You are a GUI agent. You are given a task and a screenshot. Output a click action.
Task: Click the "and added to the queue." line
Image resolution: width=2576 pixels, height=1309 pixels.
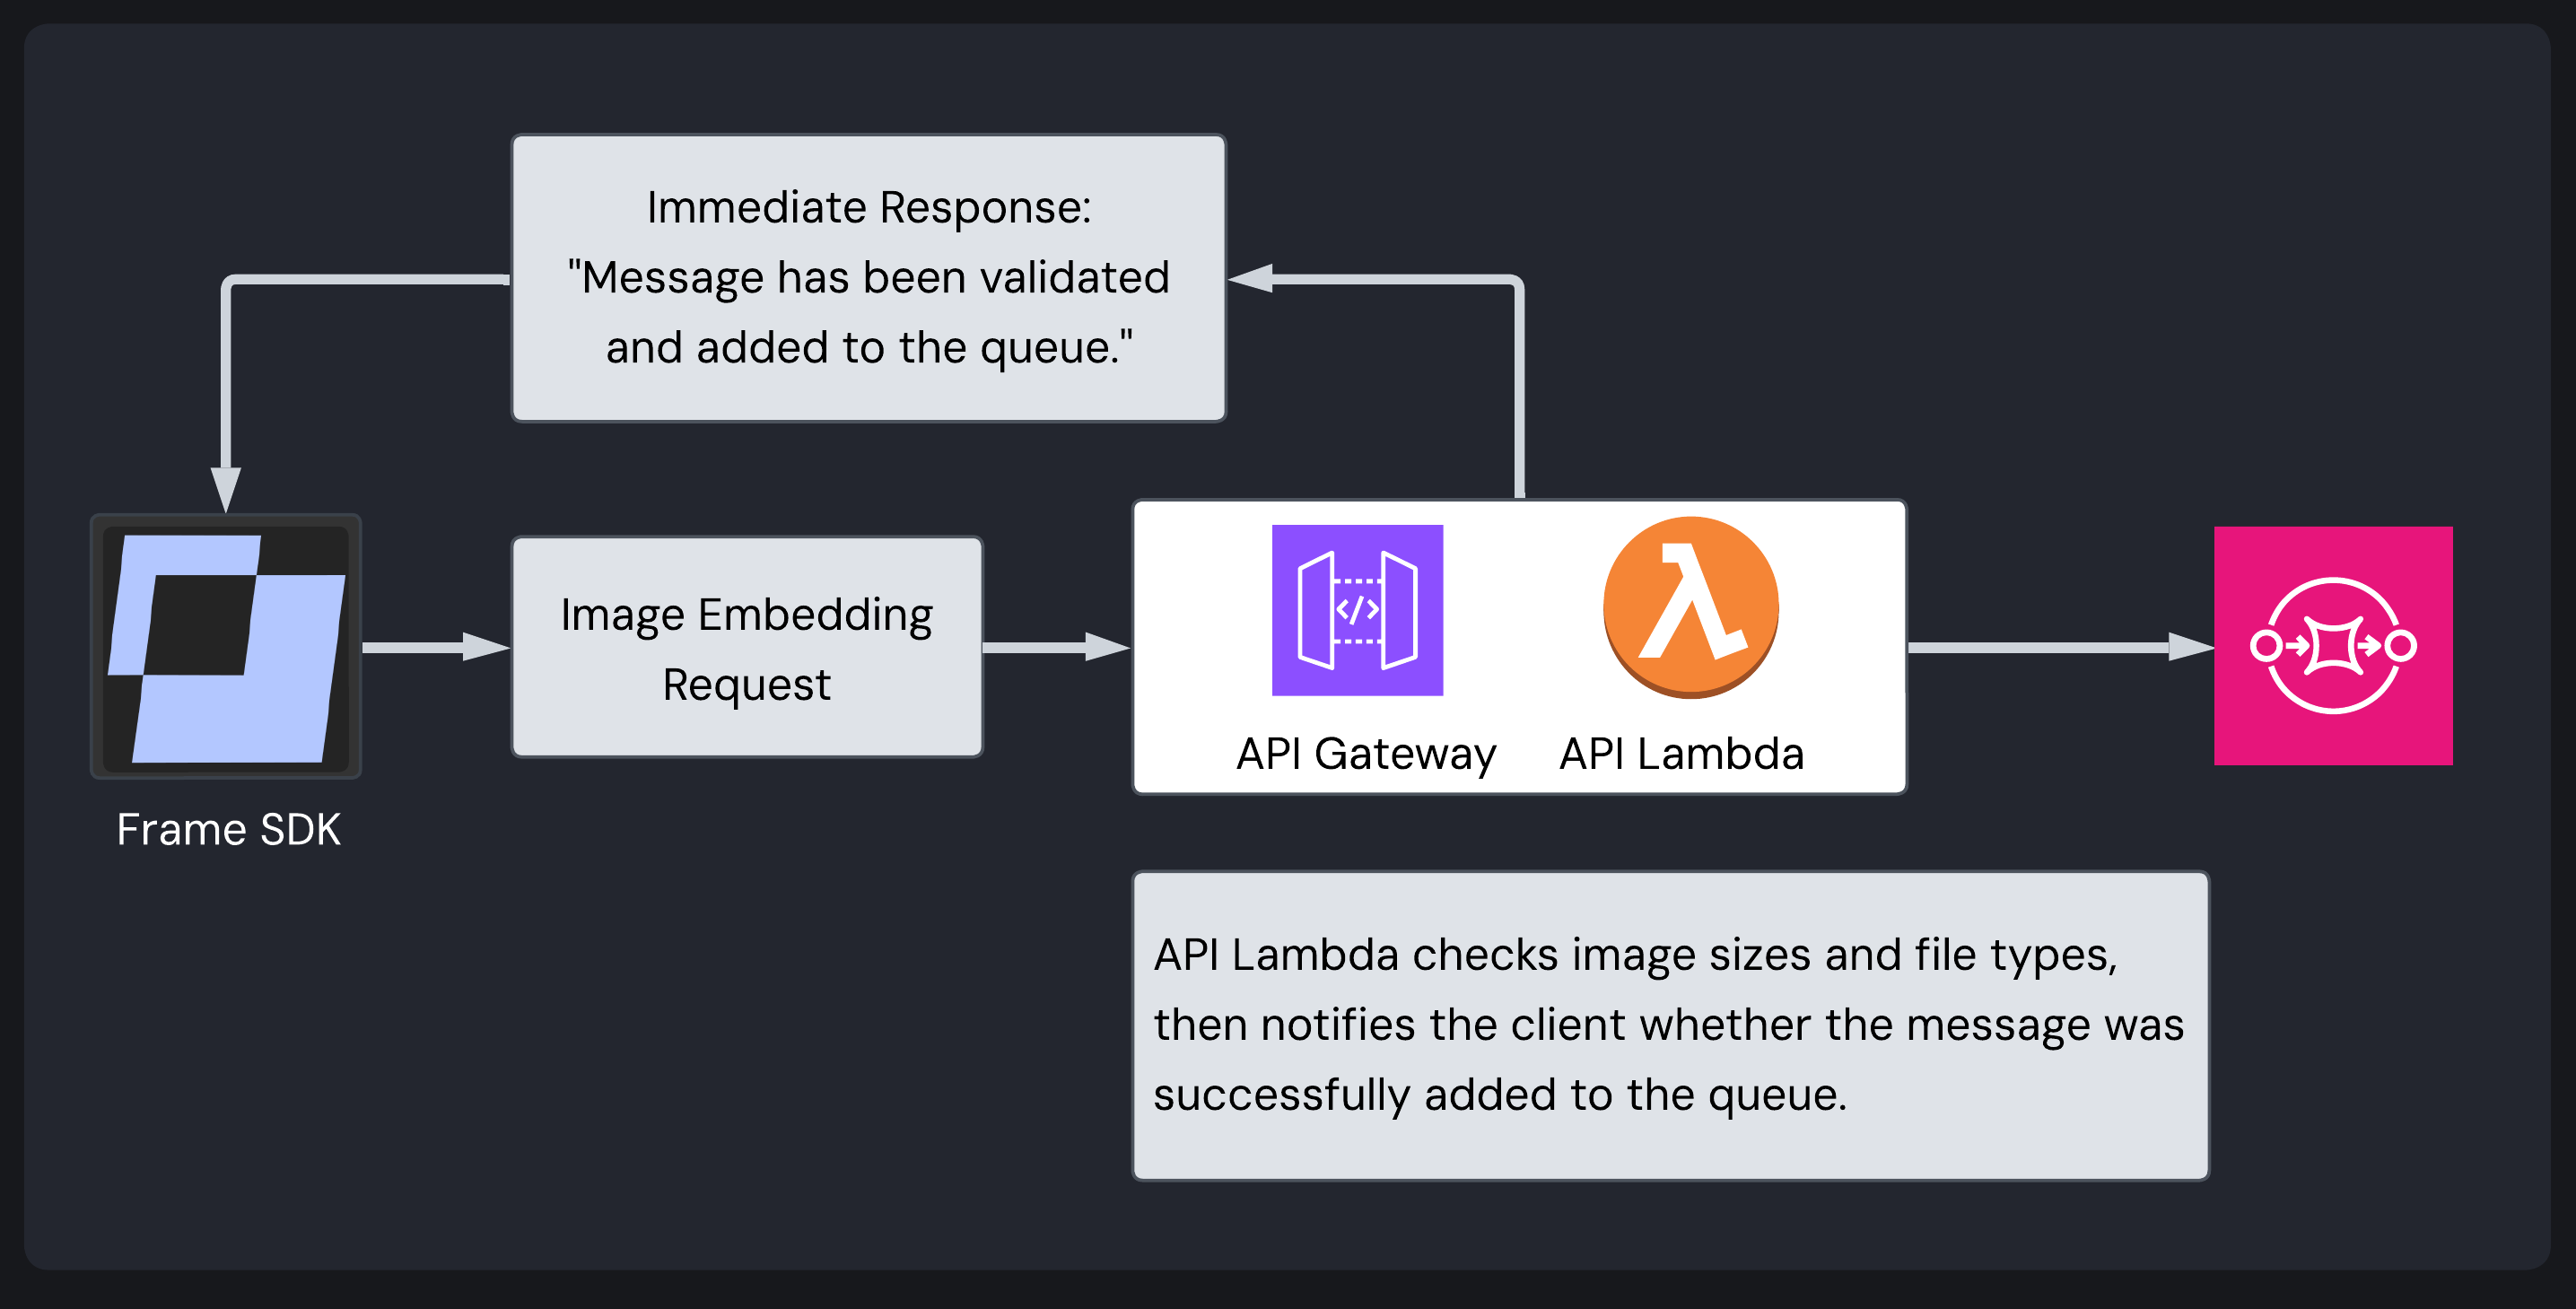click(869, 348)
